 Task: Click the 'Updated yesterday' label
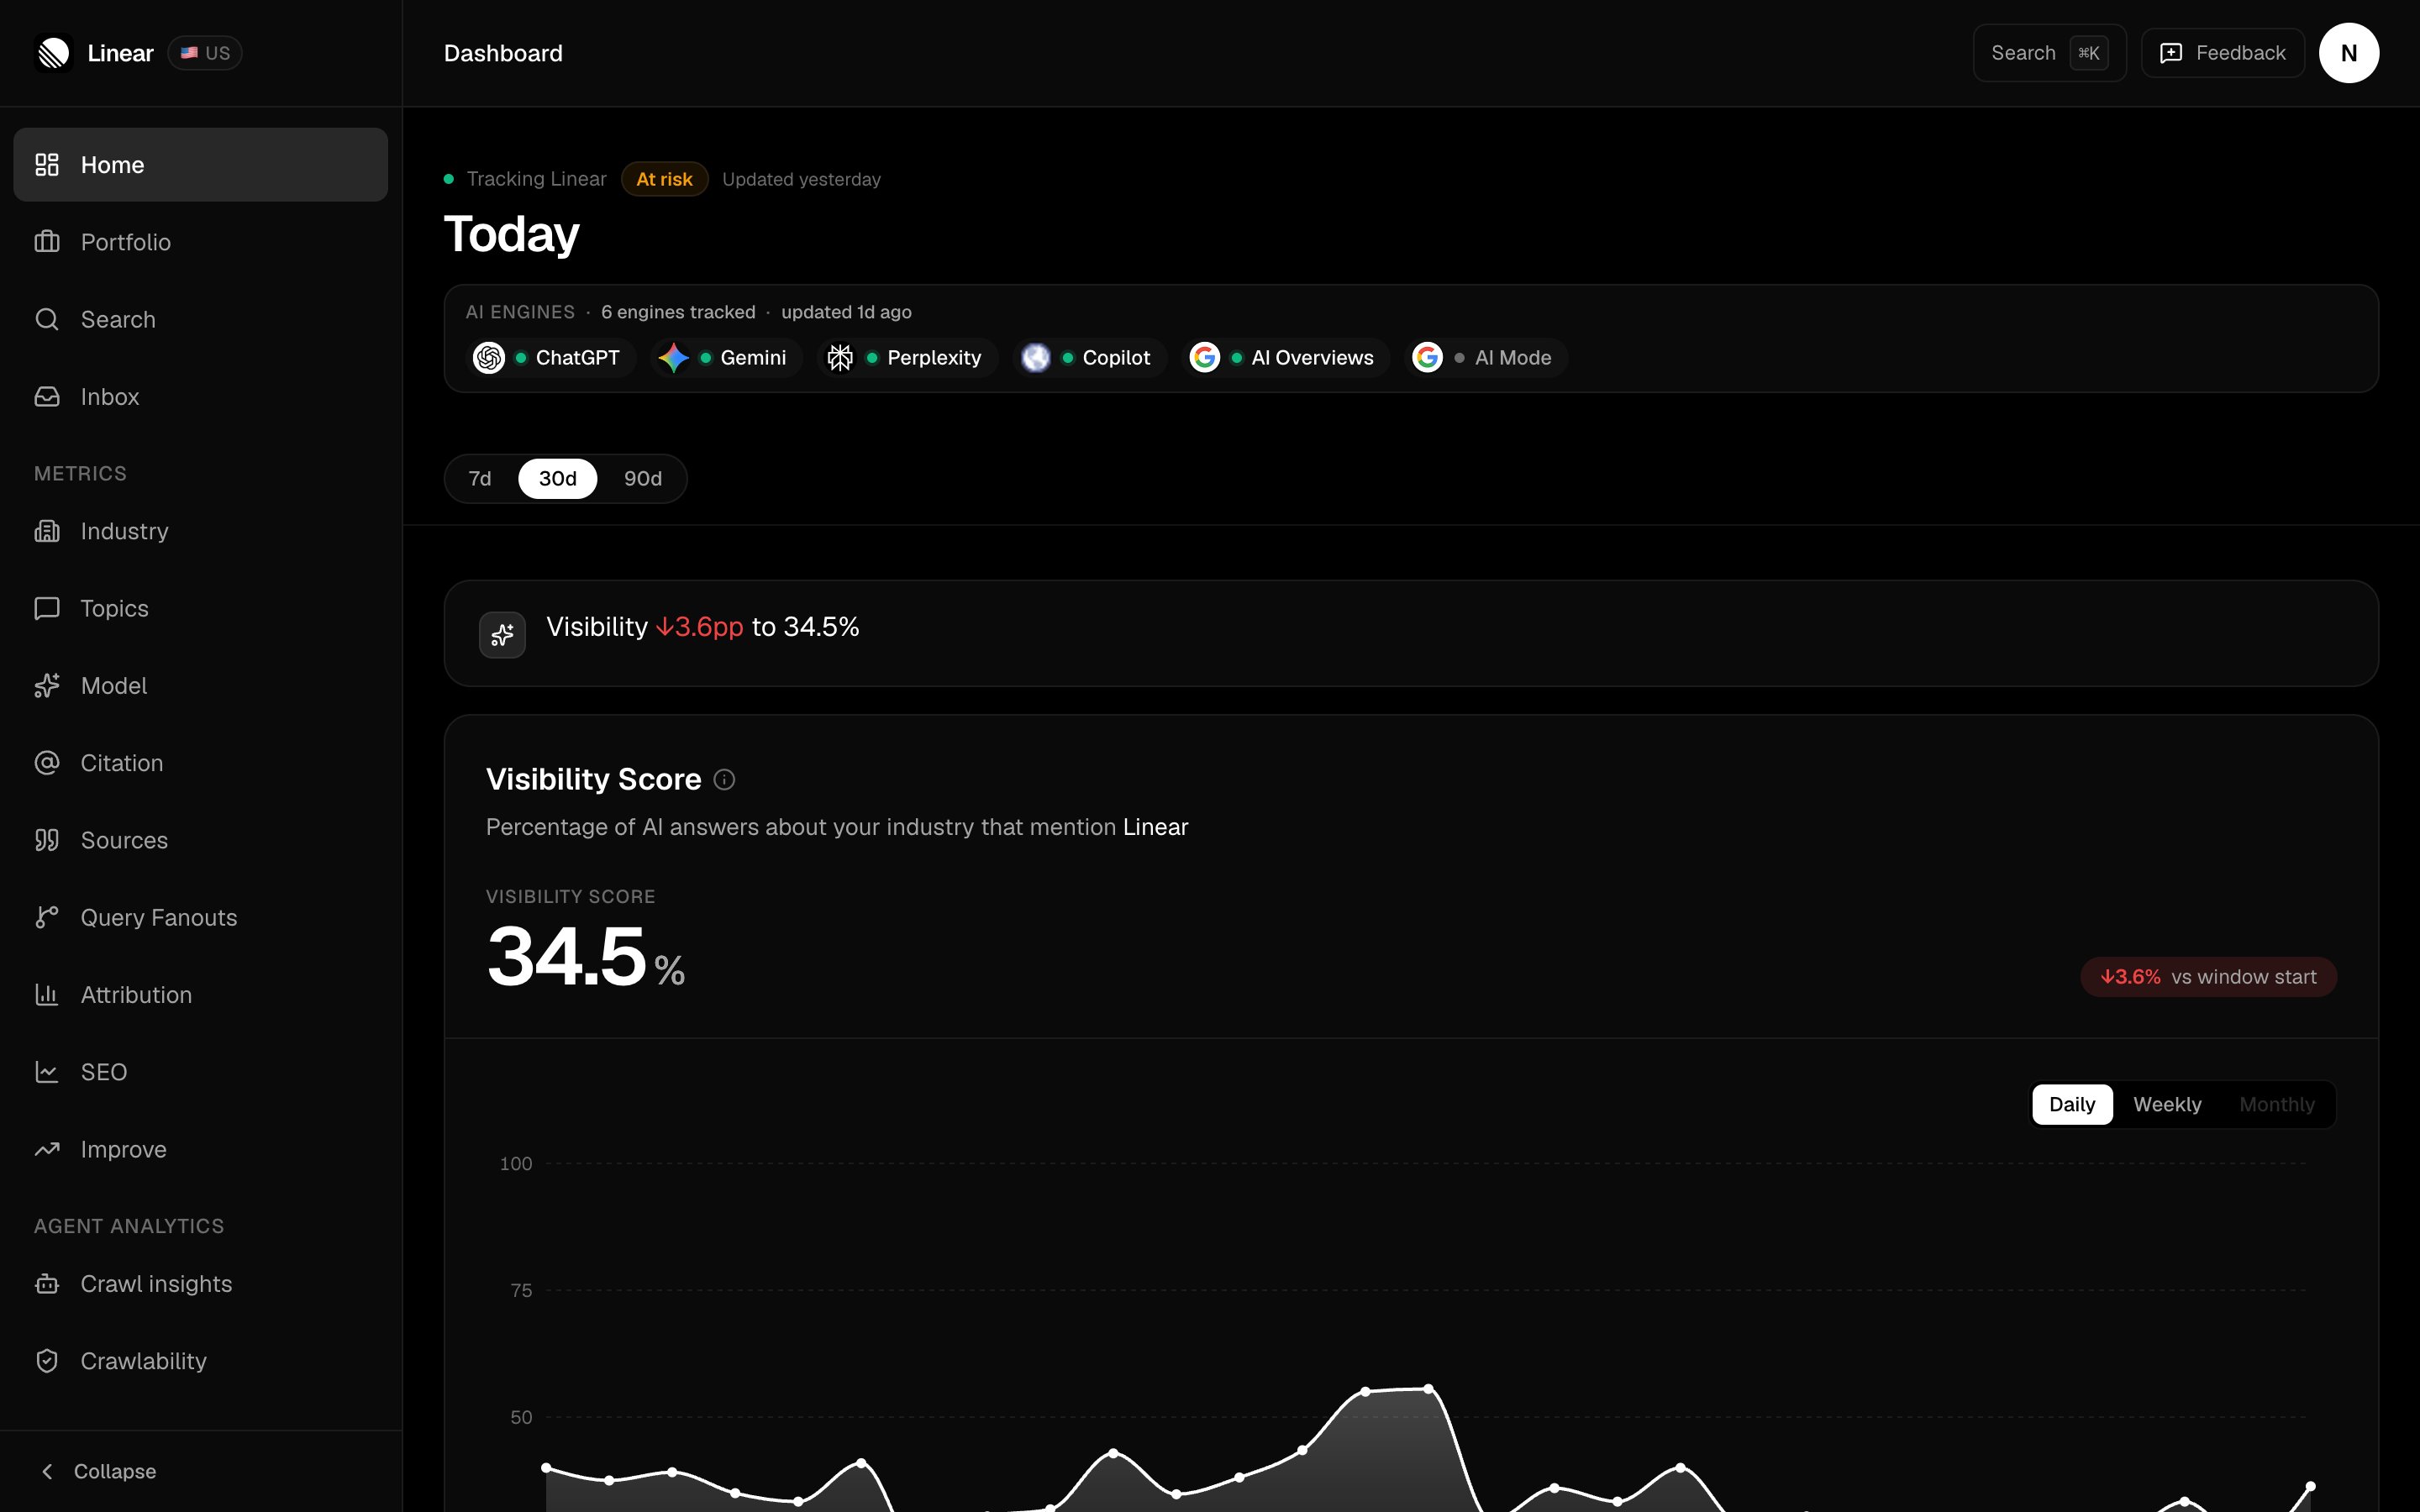(801, 179)
